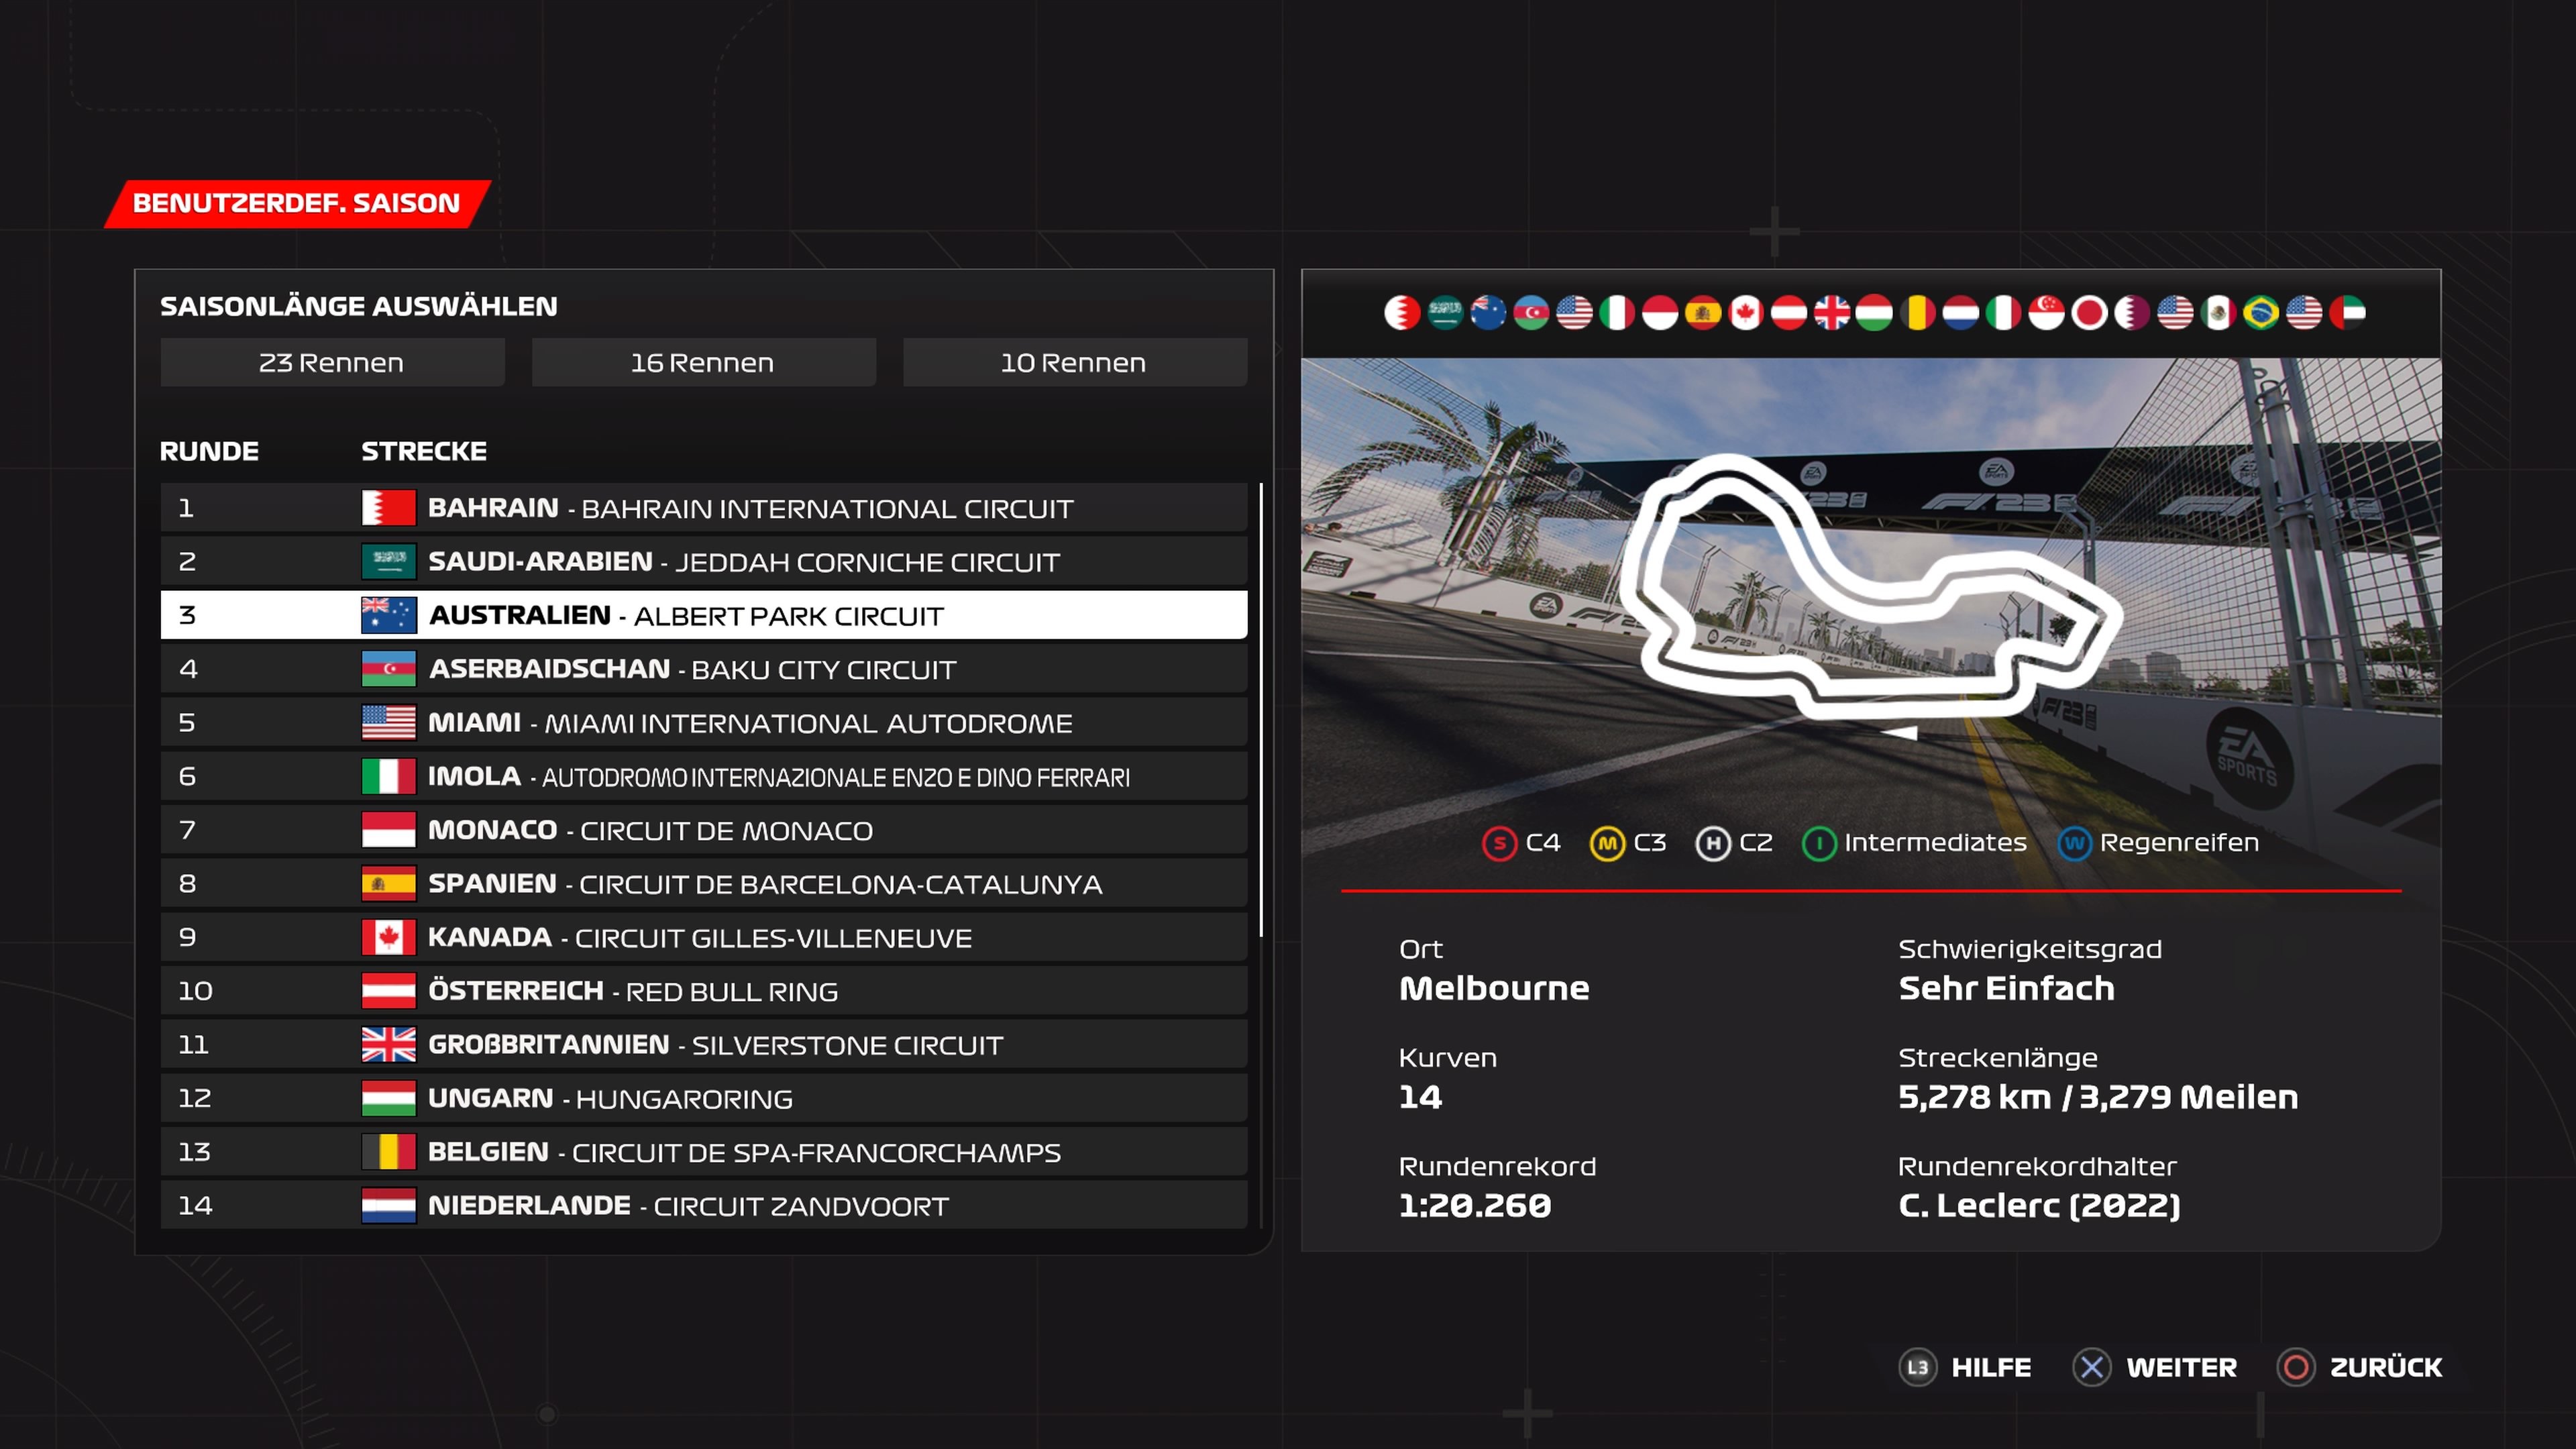Click the UAE flag in the top flag strip

pyautogui.click(x=2347, y=313)
